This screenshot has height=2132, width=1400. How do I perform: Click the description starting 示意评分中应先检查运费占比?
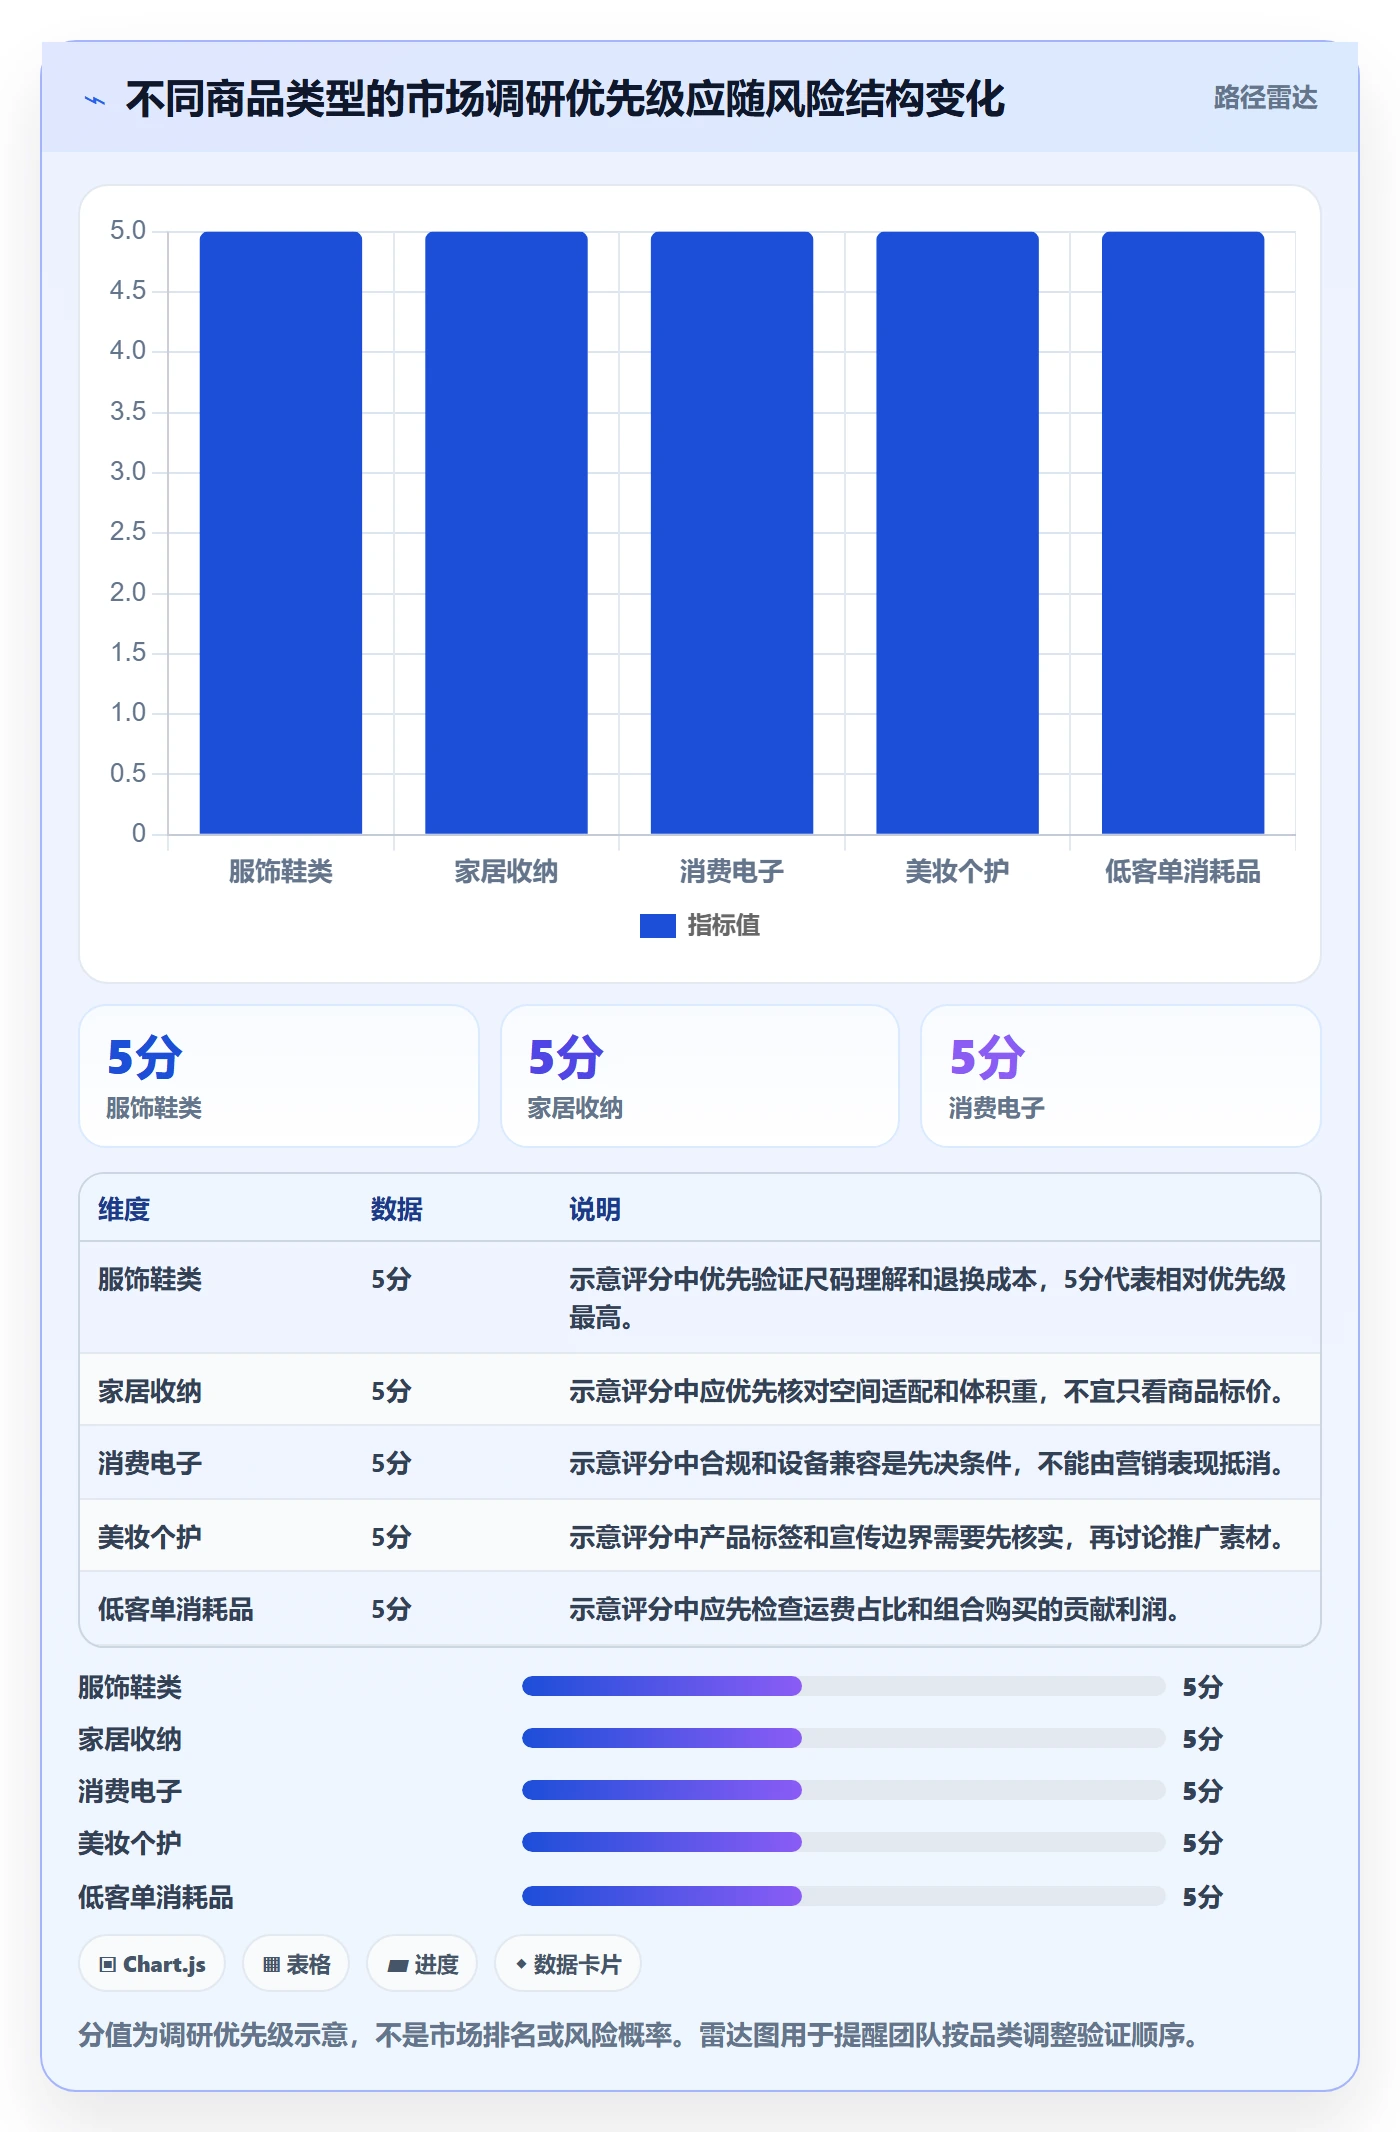(x=876, y=1609)
